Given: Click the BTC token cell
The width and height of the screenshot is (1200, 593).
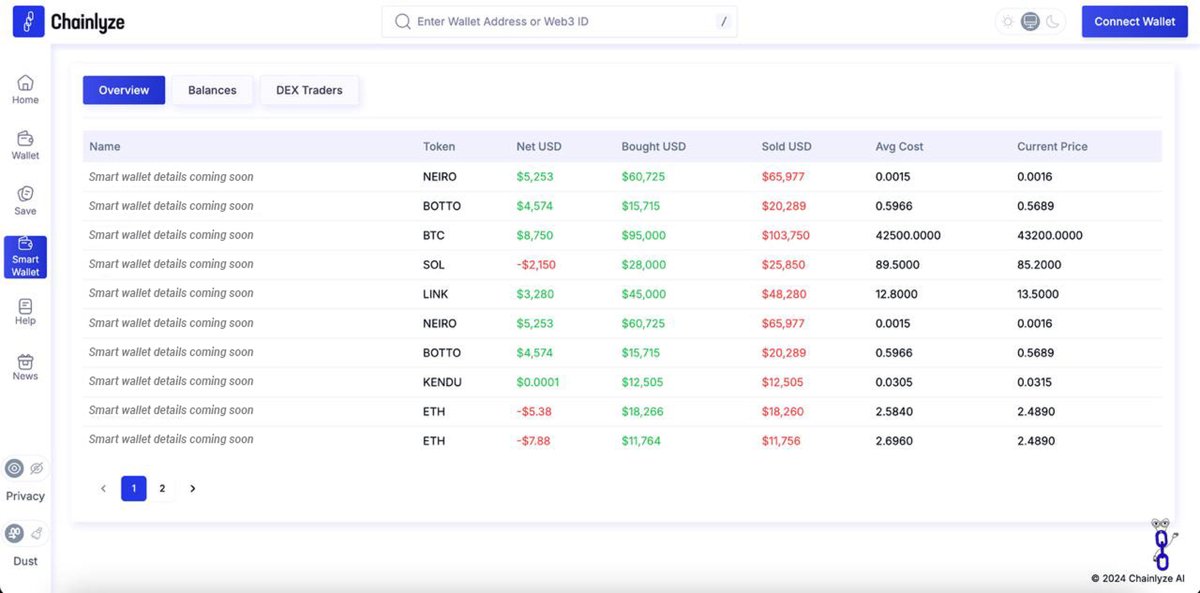Looking at the screenshot, I should click(x=434, y=236).
